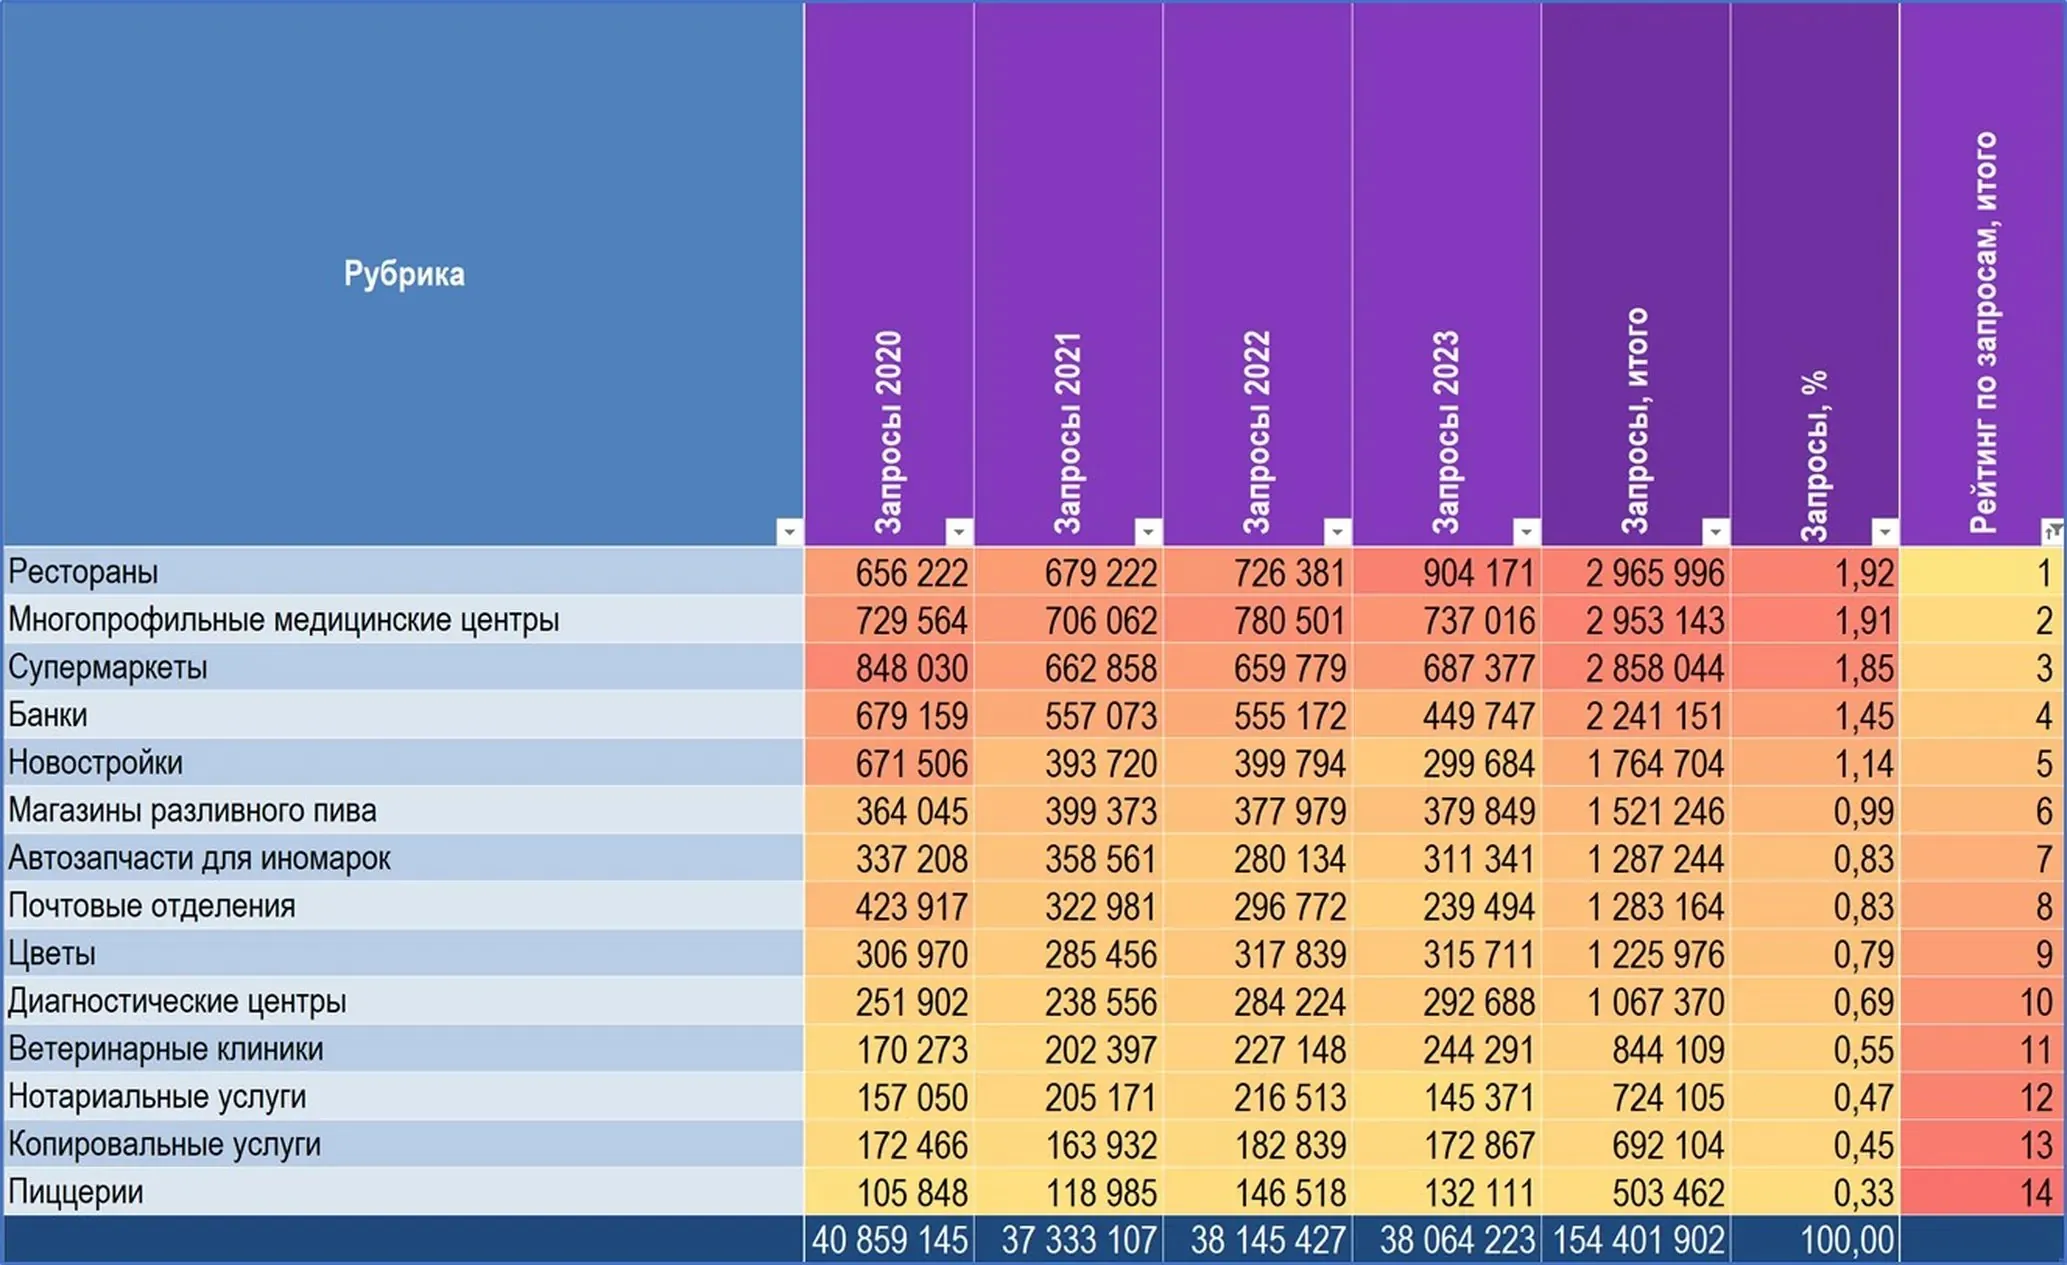Viewport: 2067px width, 1265px height.
Task: Open the Запросы 2022 filter dropdown
Action: pos(1337,531)
